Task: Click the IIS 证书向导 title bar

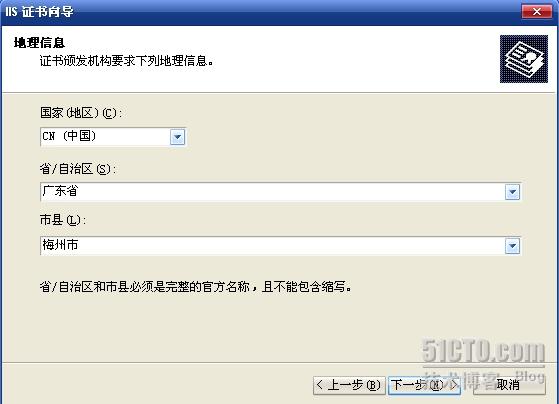Action: (262, 11)
